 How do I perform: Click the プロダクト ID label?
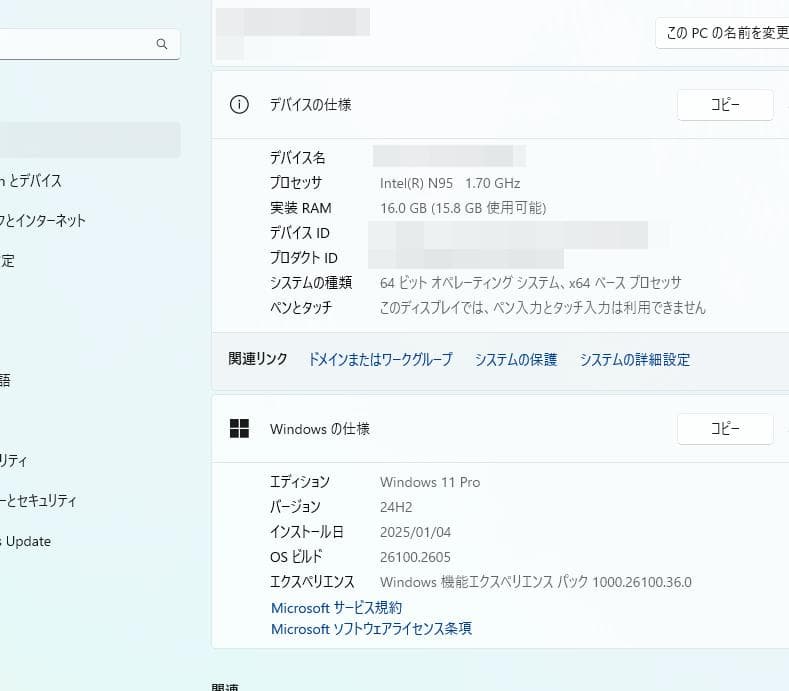click(303, 258)
